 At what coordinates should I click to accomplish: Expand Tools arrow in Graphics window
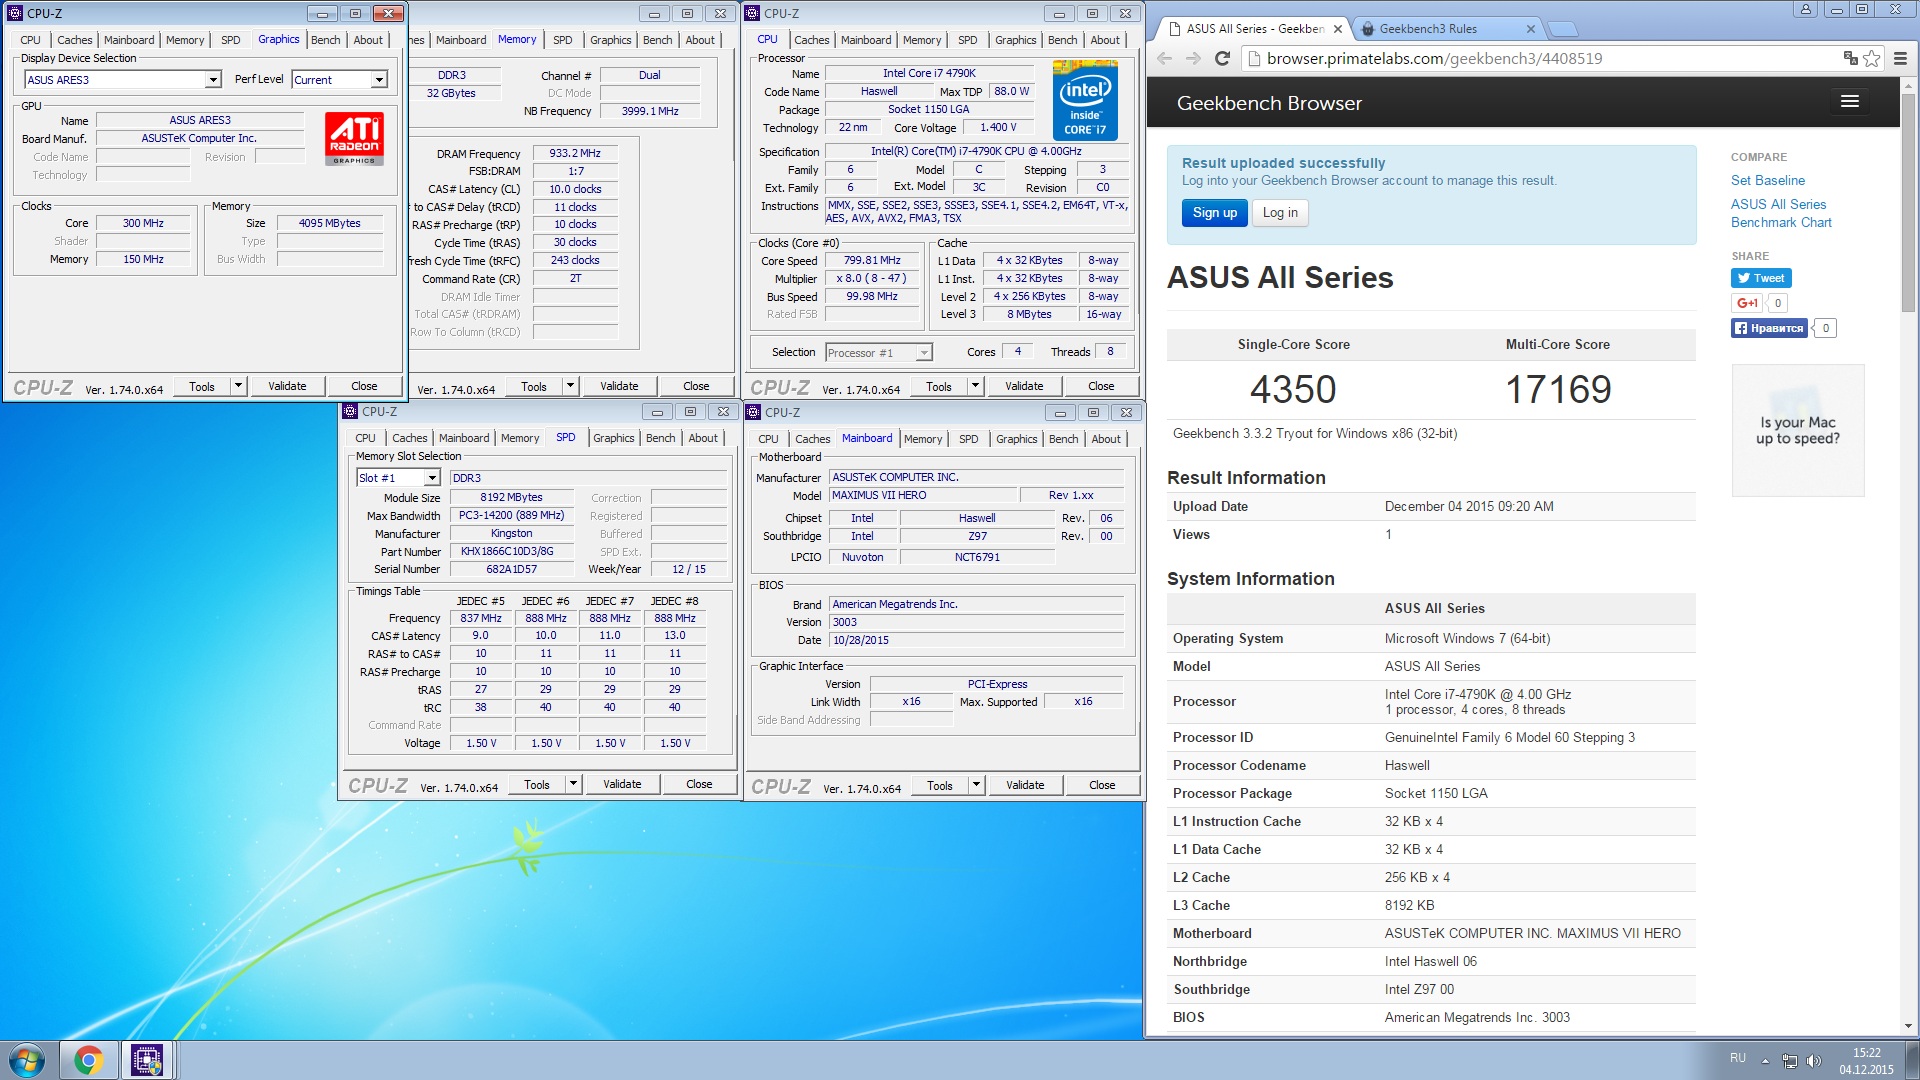click(x=238, y=386)
